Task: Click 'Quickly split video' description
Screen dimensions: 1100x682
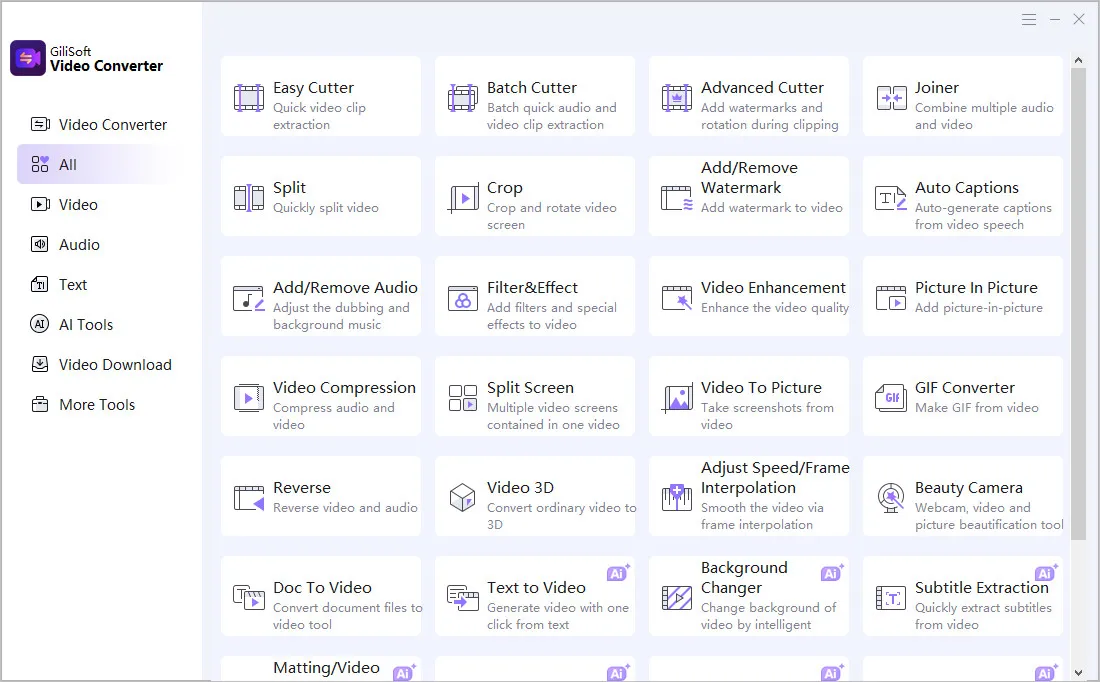Action: (326, 208)
